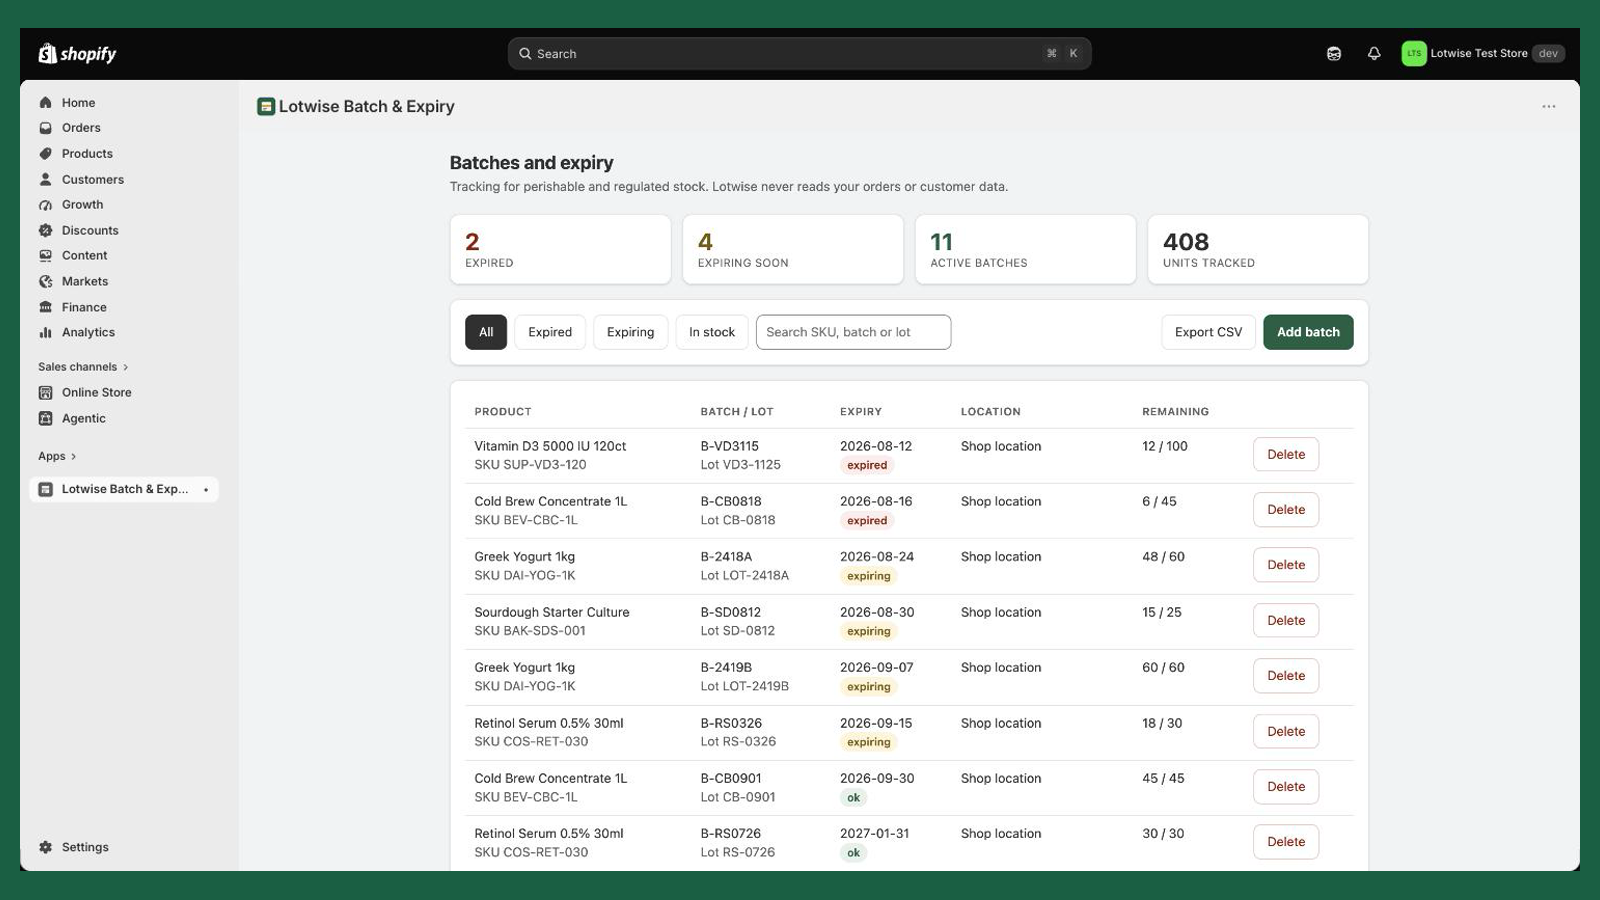Click the Growth gauge icon
This screenshot has height=900, width=1600.
[45, 205]
